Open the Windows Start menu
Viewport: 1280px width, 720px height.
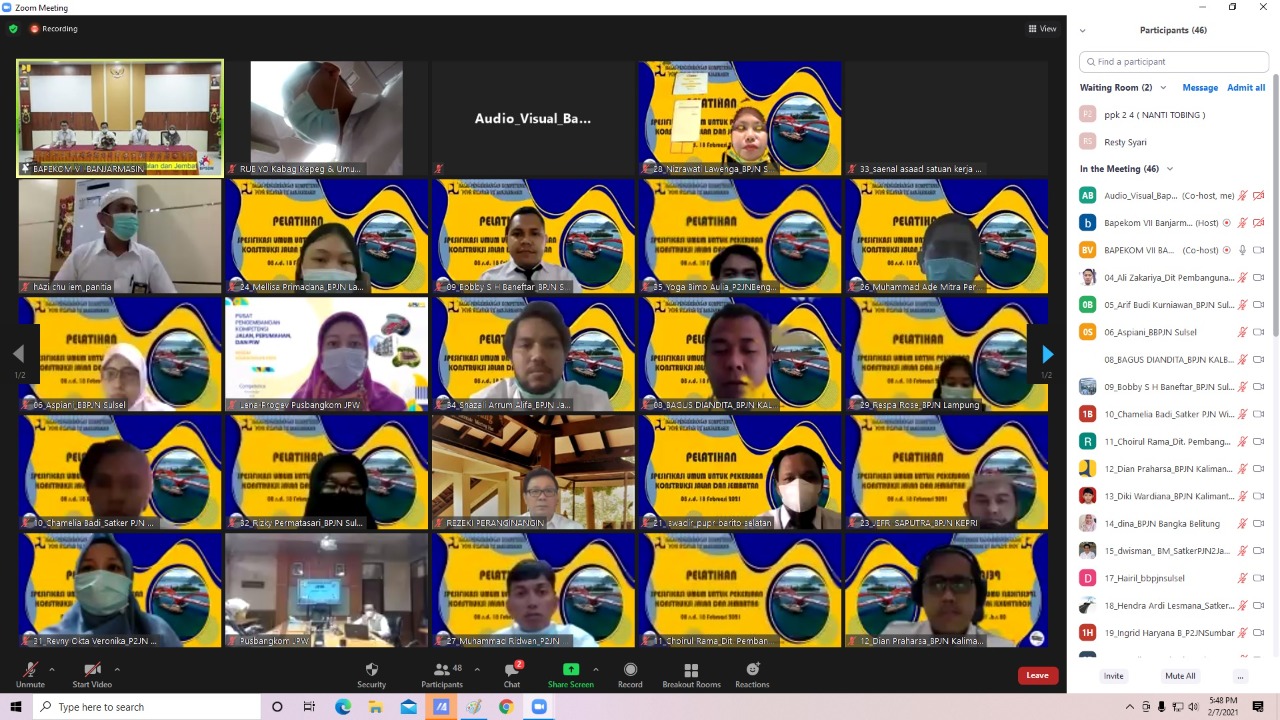pyautogui.click(x=16, y=707)
